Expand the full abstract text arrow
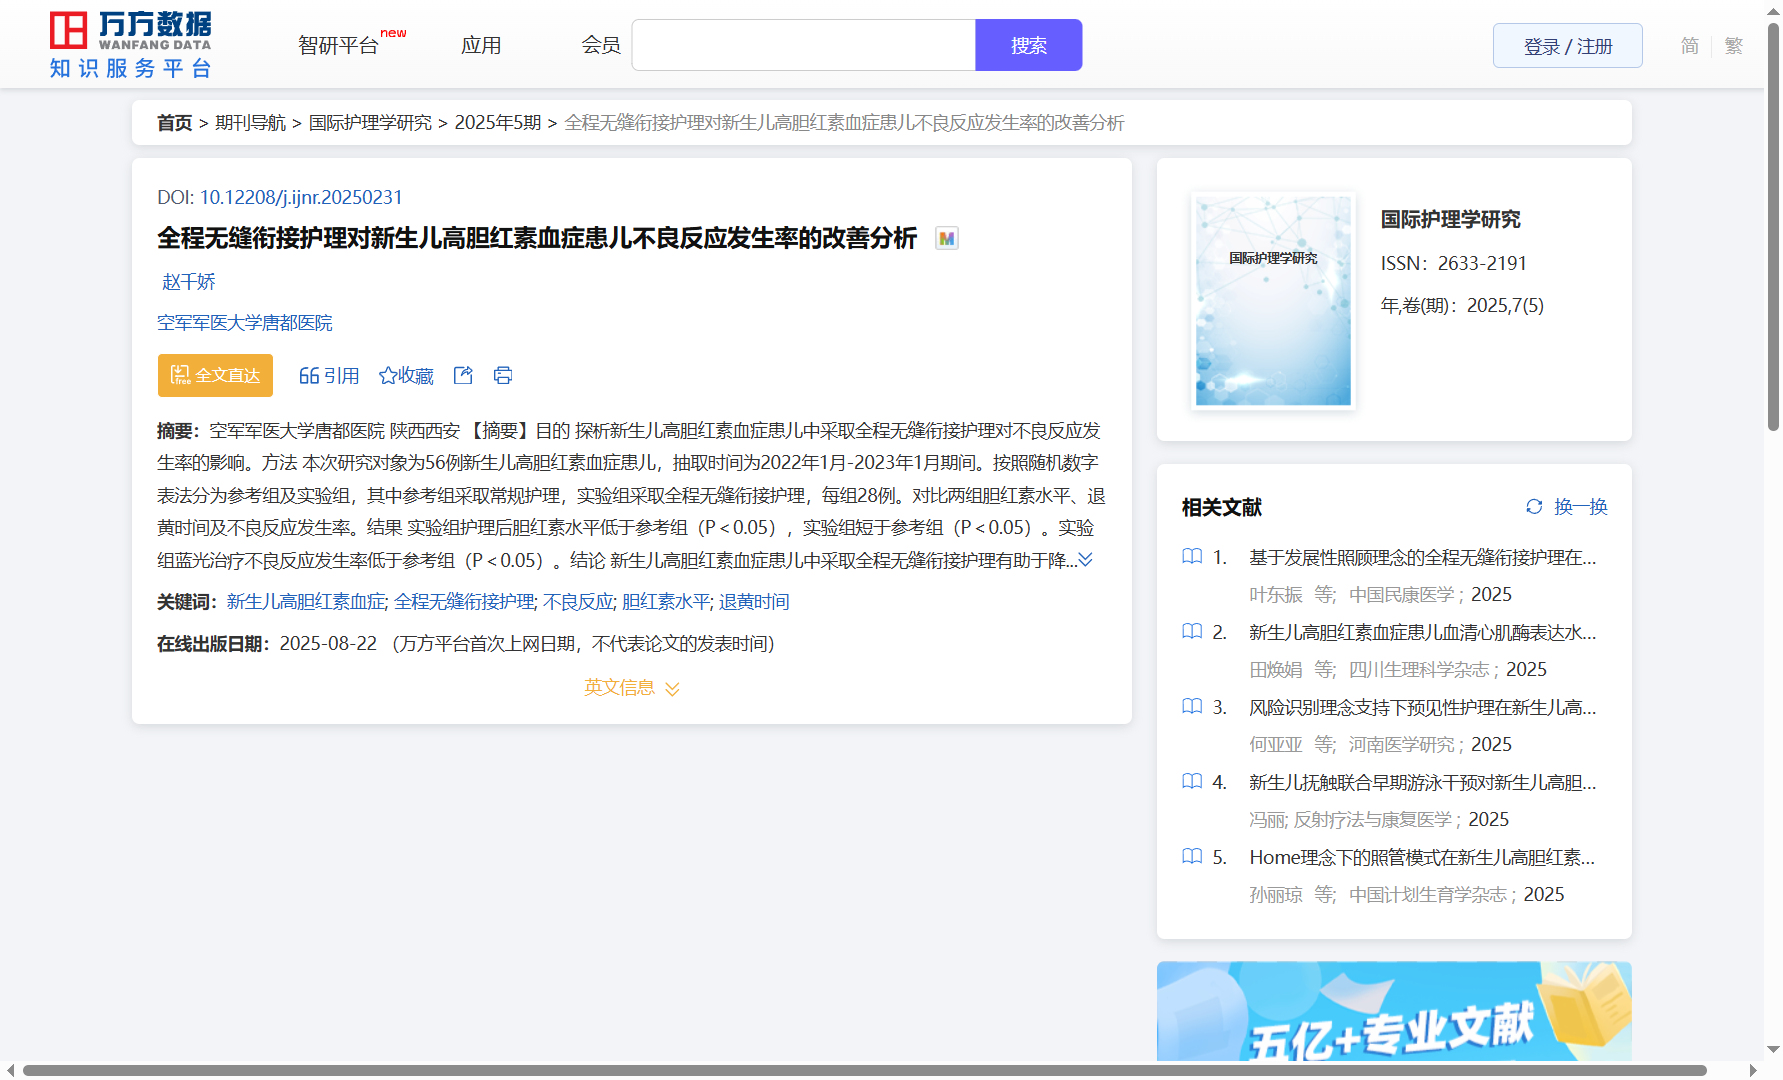This screenshot has width=1783, height=1080. 1086,560
